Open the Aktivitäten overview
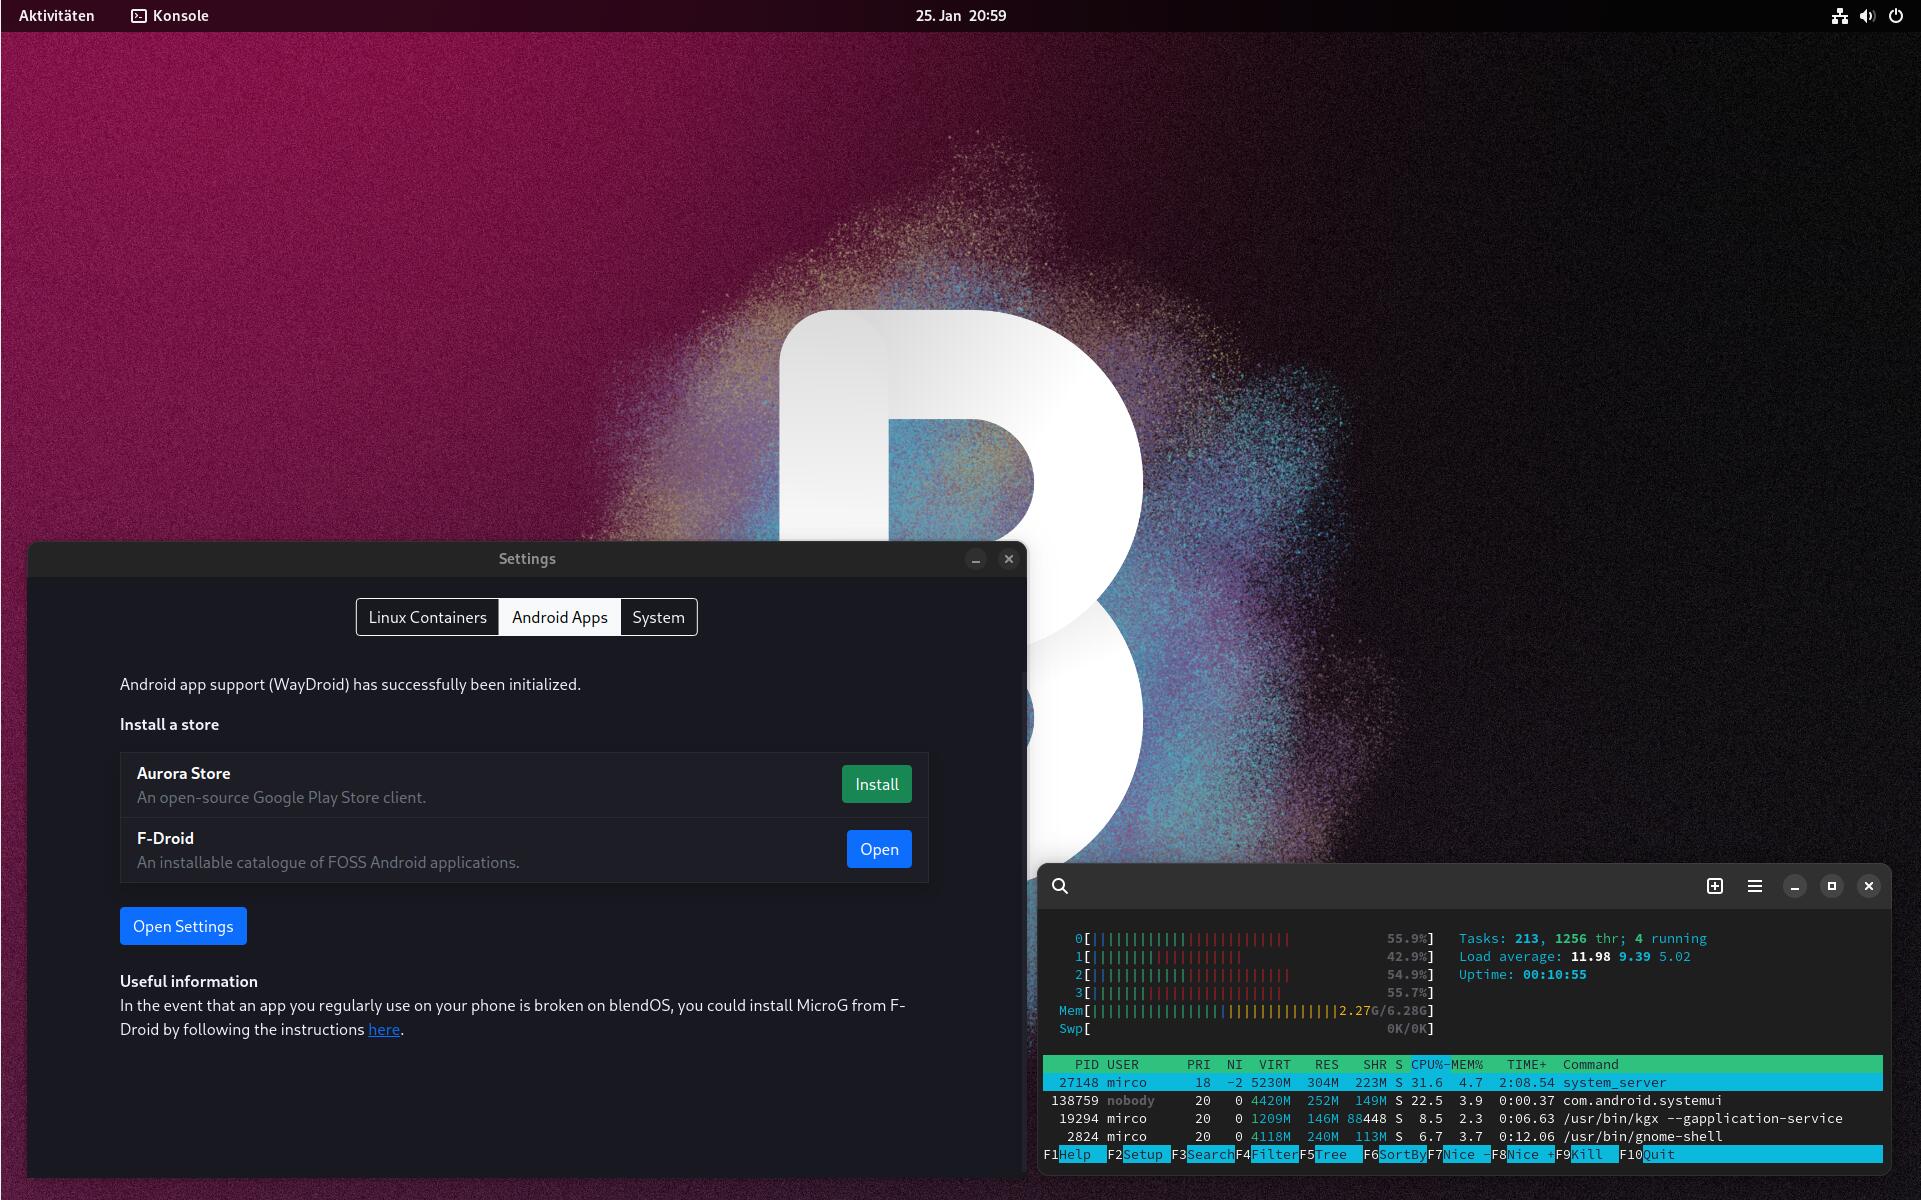The width and height of the screenshot is (1921, 1200). (55, 15)
